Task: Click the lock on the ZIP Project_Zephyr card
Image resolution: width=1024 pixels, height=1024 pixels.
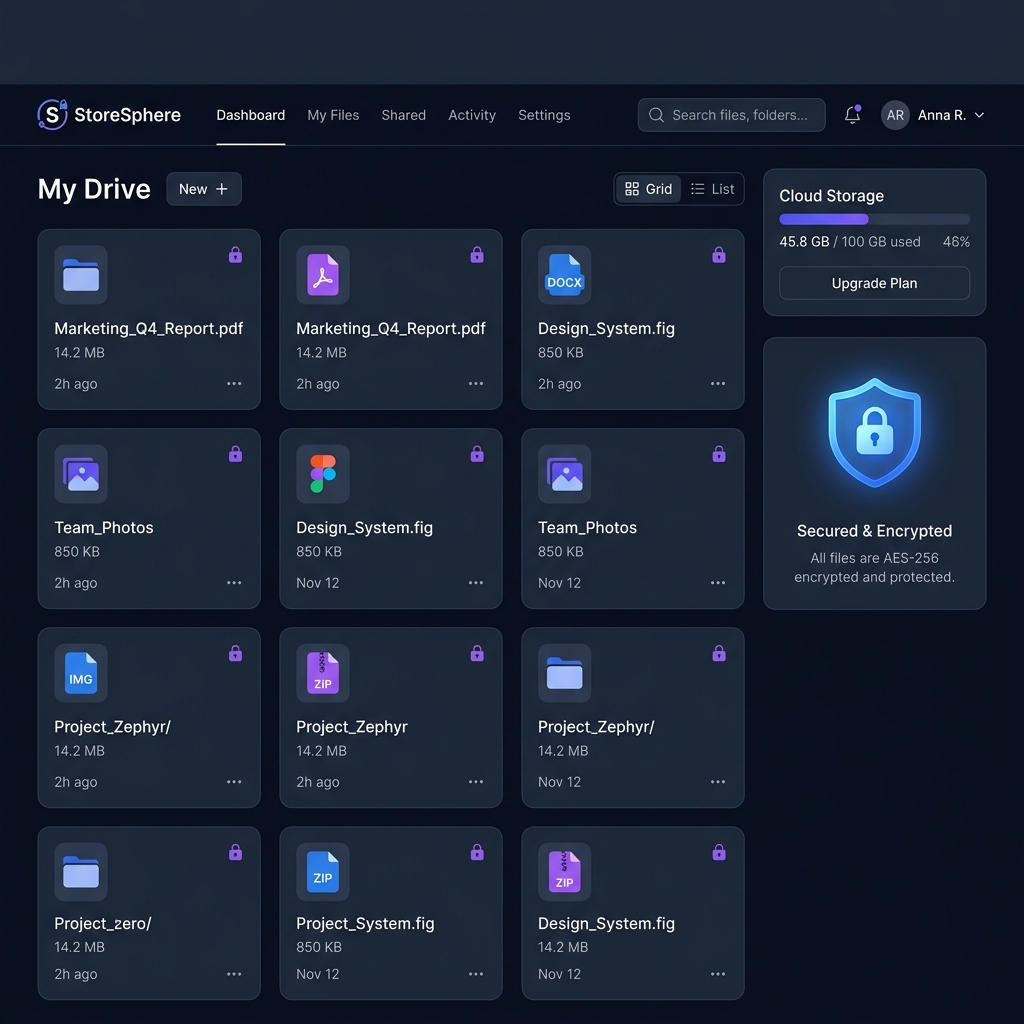Action: coord(477,653)
